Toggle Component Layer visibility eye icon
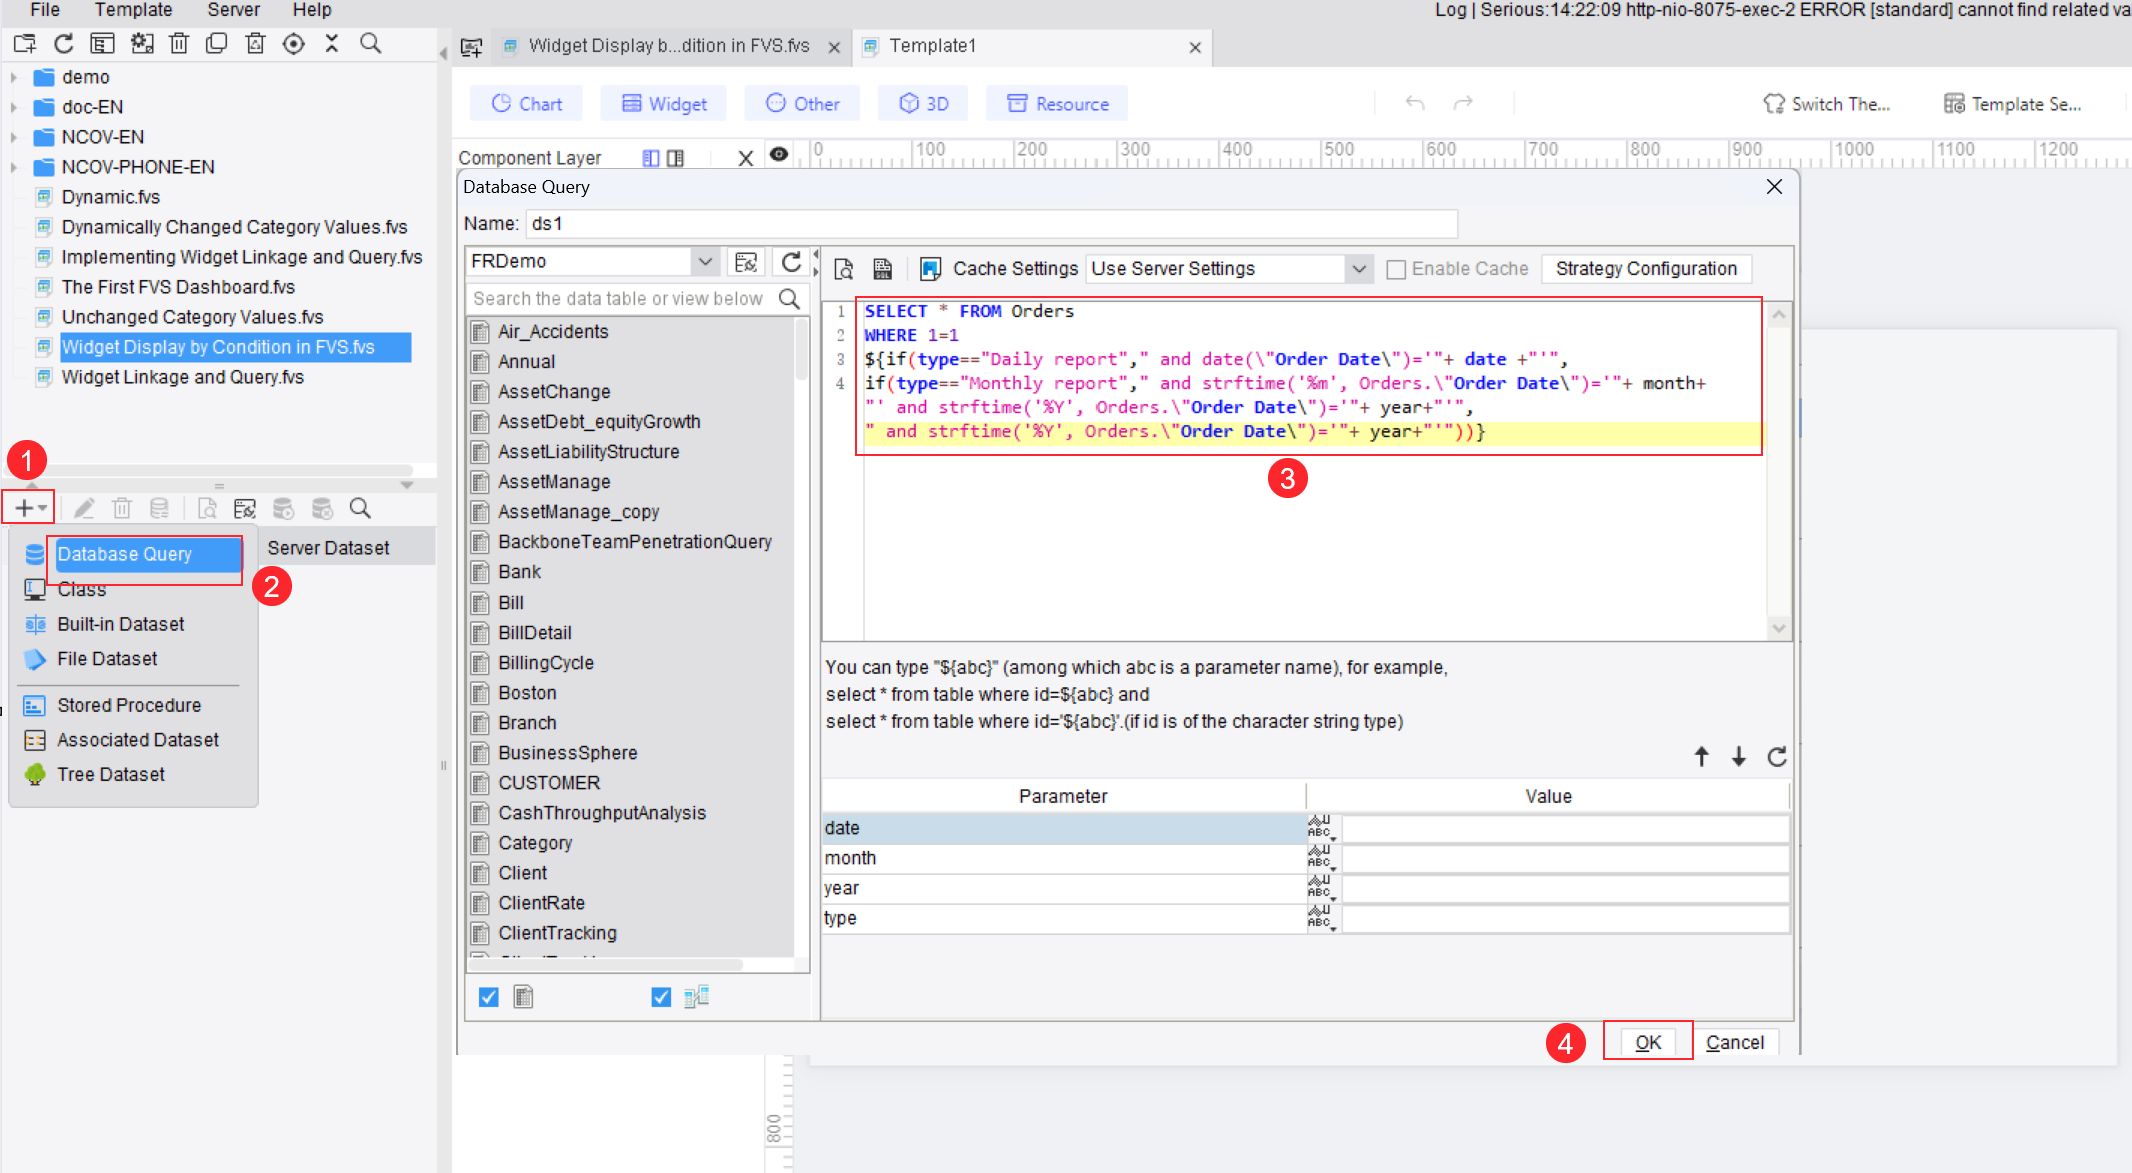Image resolution: width=2132 pixels, height=1173 pixels. 779,154
